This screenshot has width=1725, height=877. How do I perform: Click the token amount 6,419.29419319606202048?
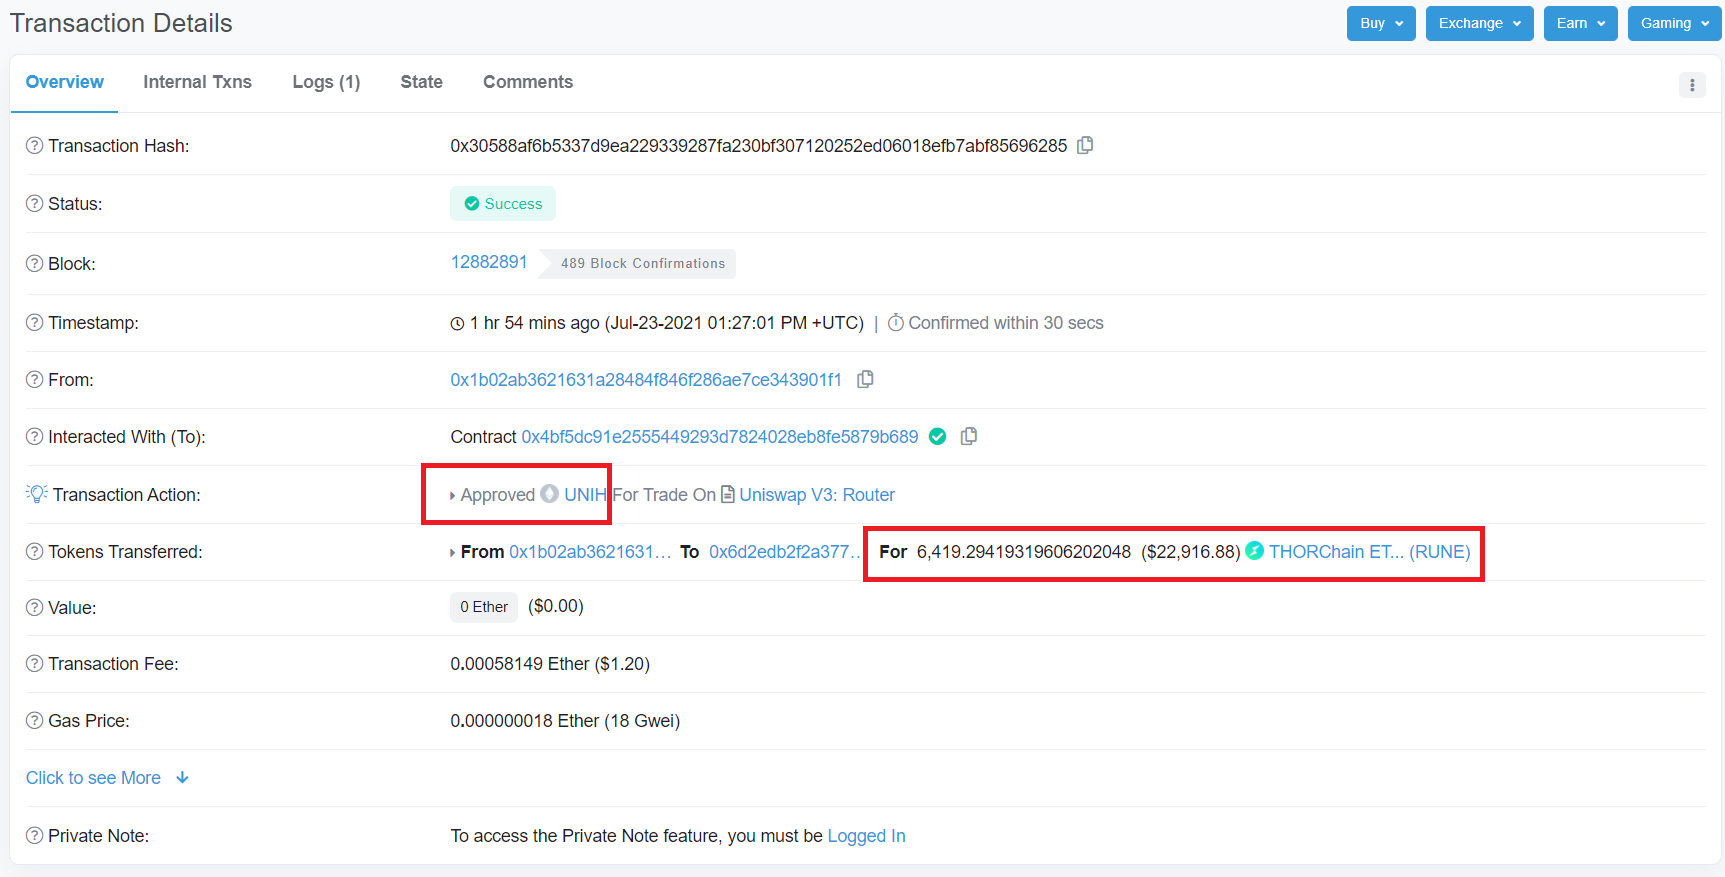[x=1024, y=552]
